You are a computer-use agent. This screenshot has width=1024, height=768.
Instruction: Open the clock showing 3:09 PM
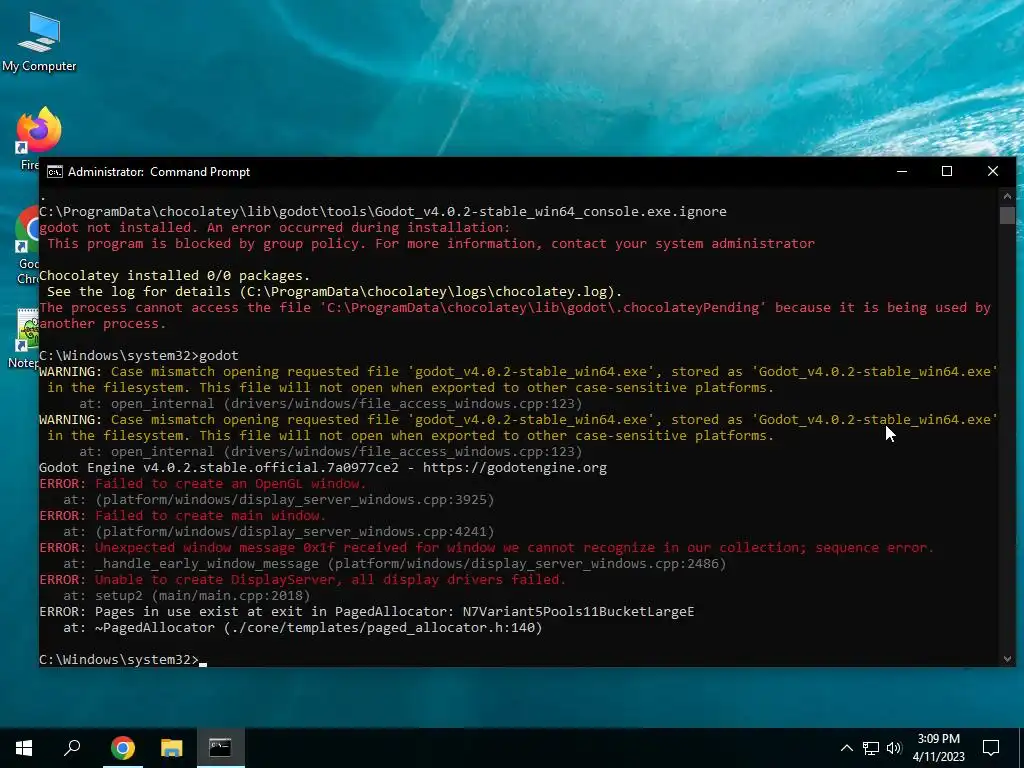[938, 748]
